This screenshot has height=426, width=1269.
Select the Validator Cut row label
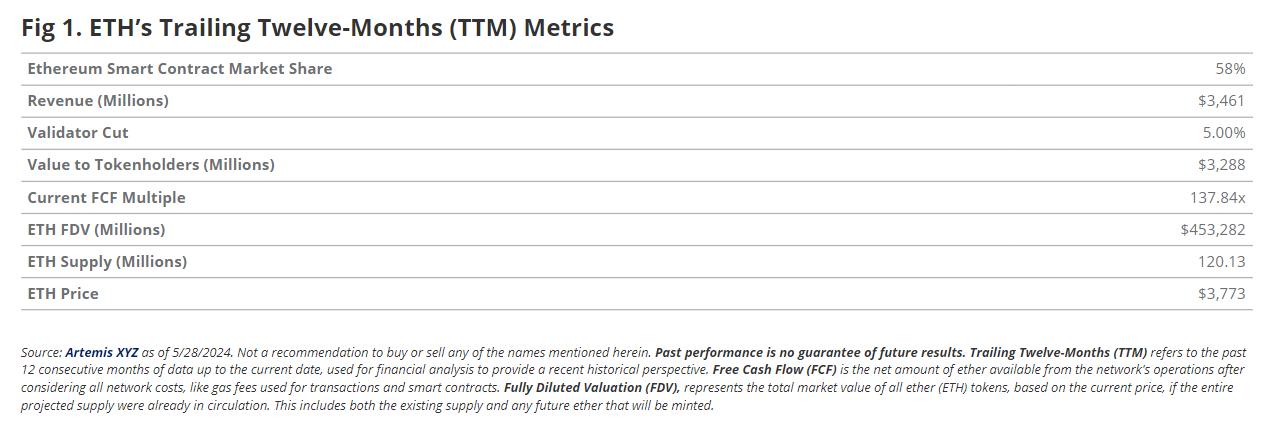click(78, 133)
